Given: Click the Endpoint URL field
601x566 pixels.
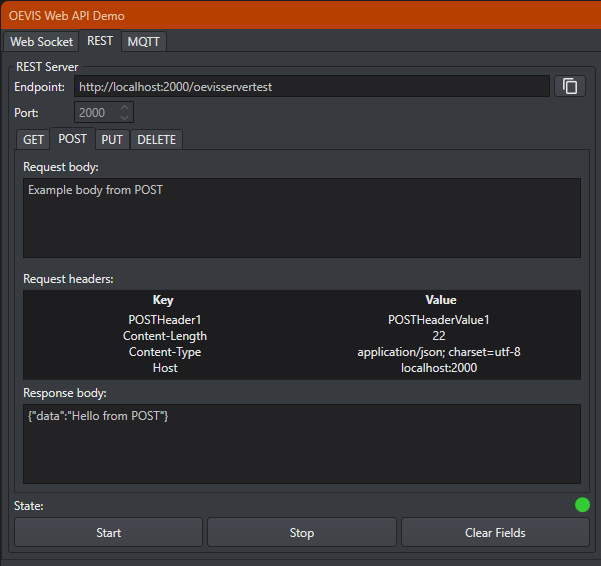Looking at the screenshot, I should click(x=312, y=87).
